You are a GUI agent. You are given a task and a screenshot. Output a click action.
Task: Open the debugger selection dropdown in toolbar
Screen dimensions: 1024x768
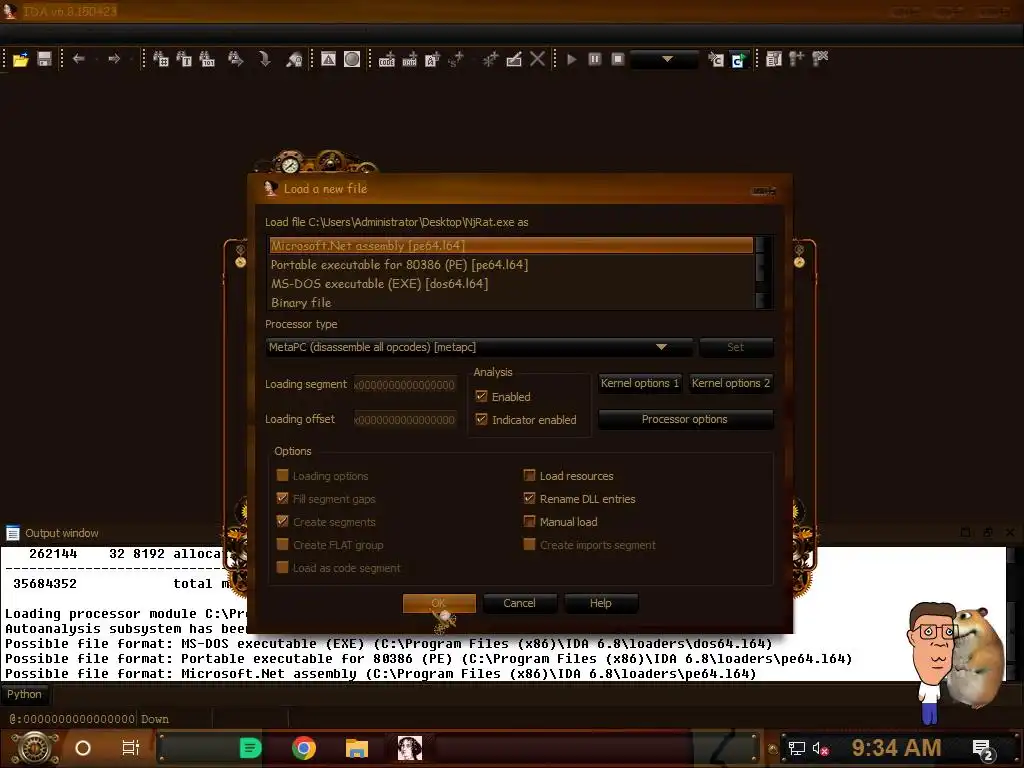click(665, 59)
